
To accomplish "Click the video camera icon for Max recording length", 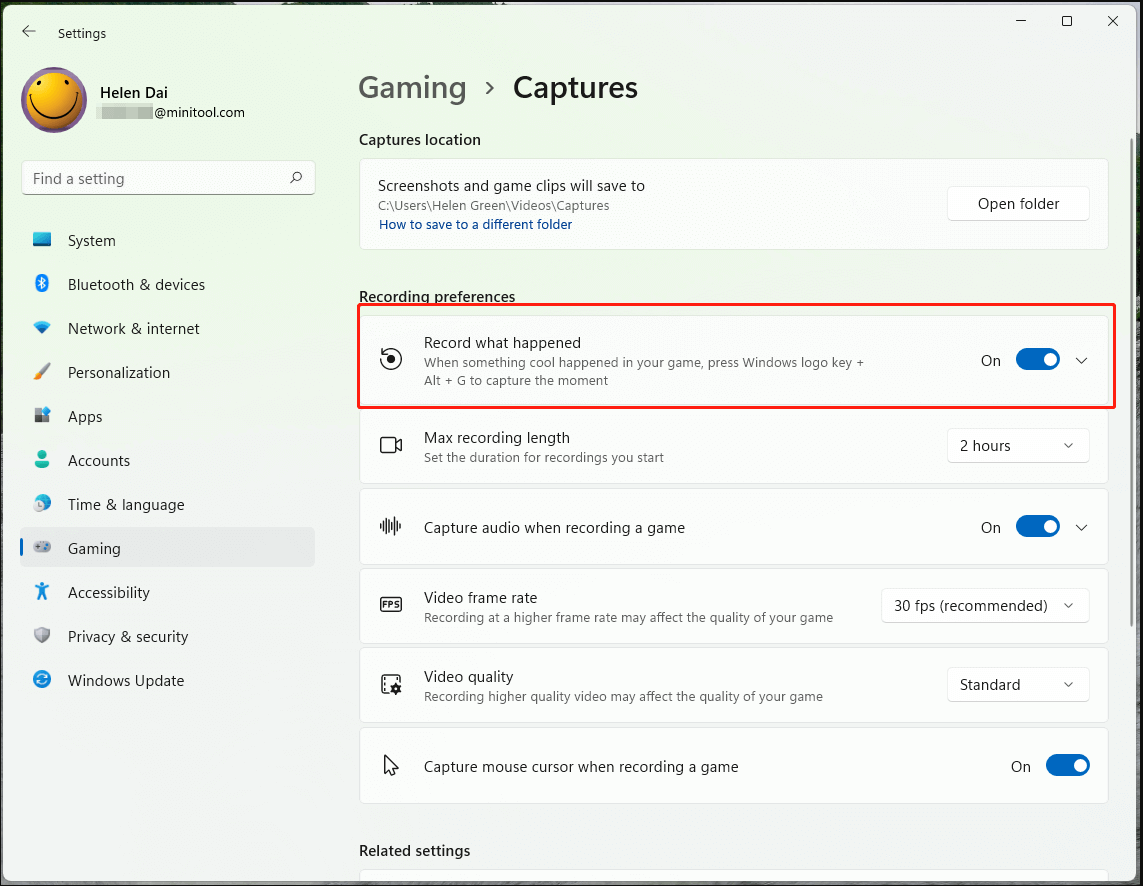I will 390,445.
